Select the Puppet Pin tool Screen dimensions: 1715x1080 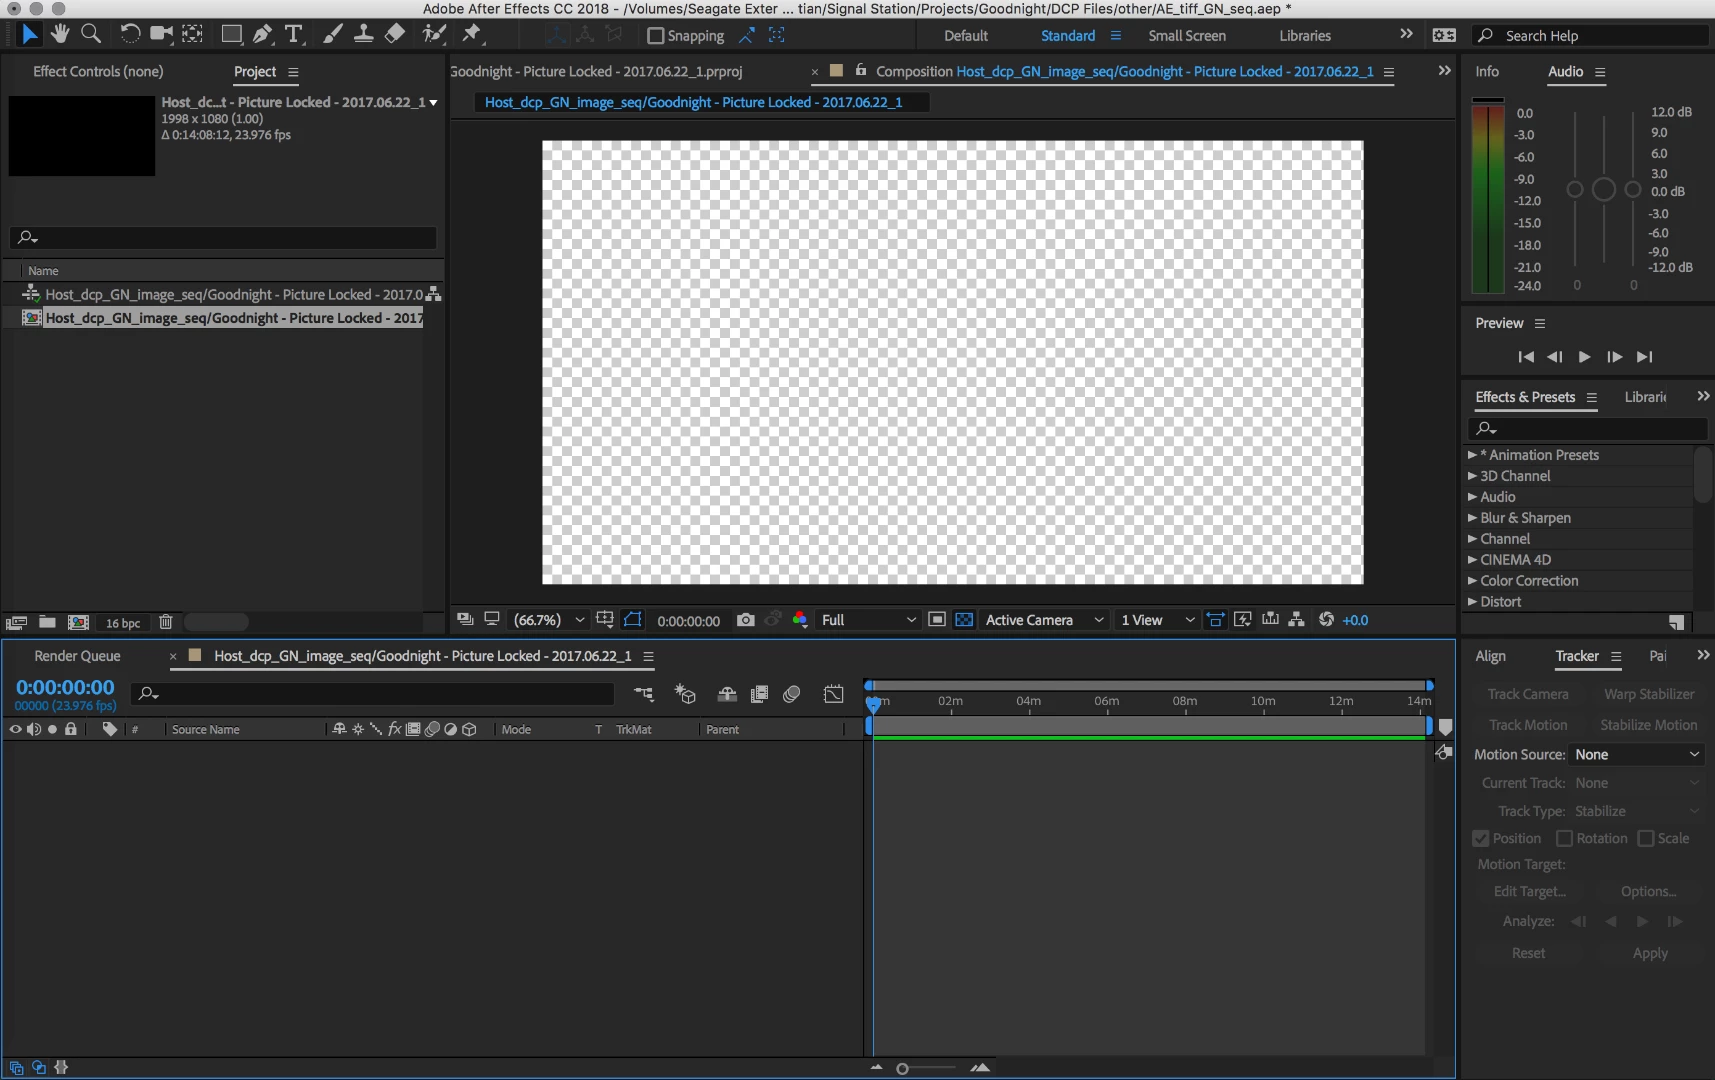(x=472, y=34)
